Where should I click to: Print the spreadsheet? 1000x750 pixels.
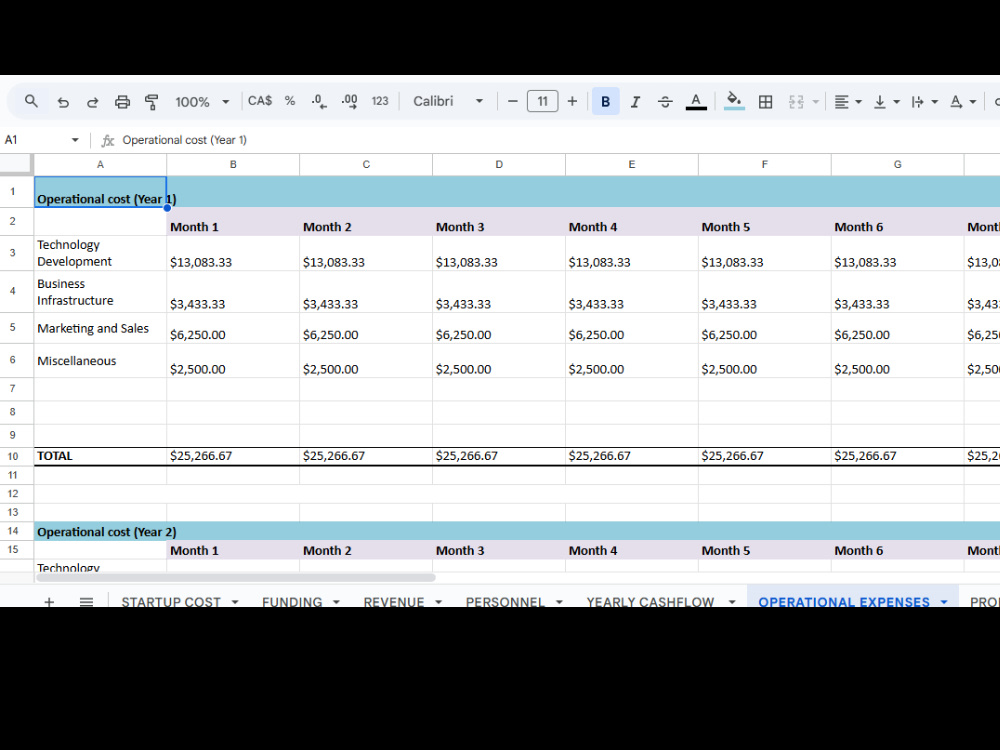tap(122, 101)
